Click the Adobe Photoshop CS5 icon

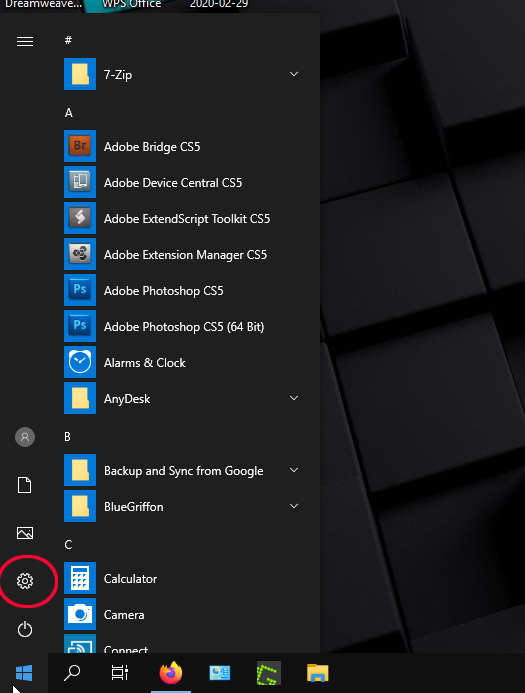[x=80, y=290]
